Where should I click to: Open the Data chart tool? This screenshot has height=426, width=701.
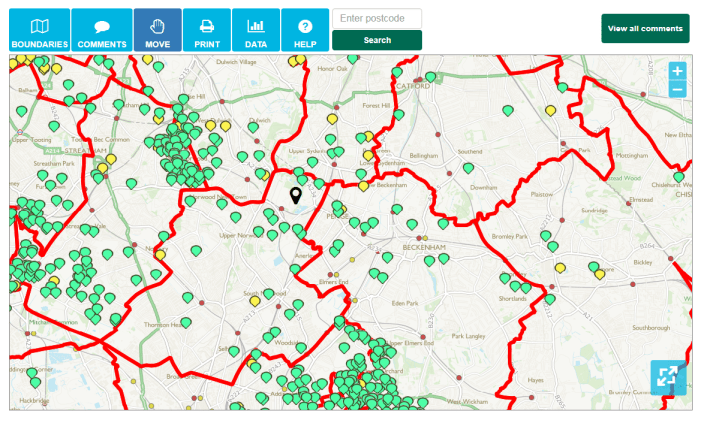[x=256, y=30]
